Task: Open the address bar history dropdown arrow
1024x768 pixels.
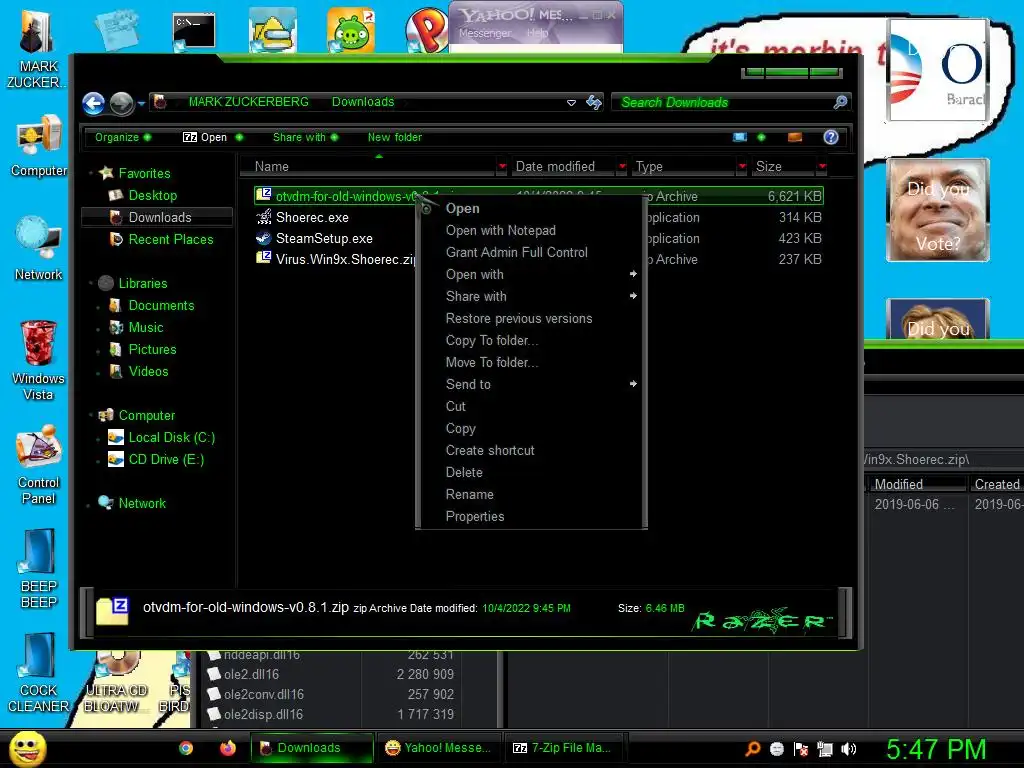Action: tap(571, 103)
